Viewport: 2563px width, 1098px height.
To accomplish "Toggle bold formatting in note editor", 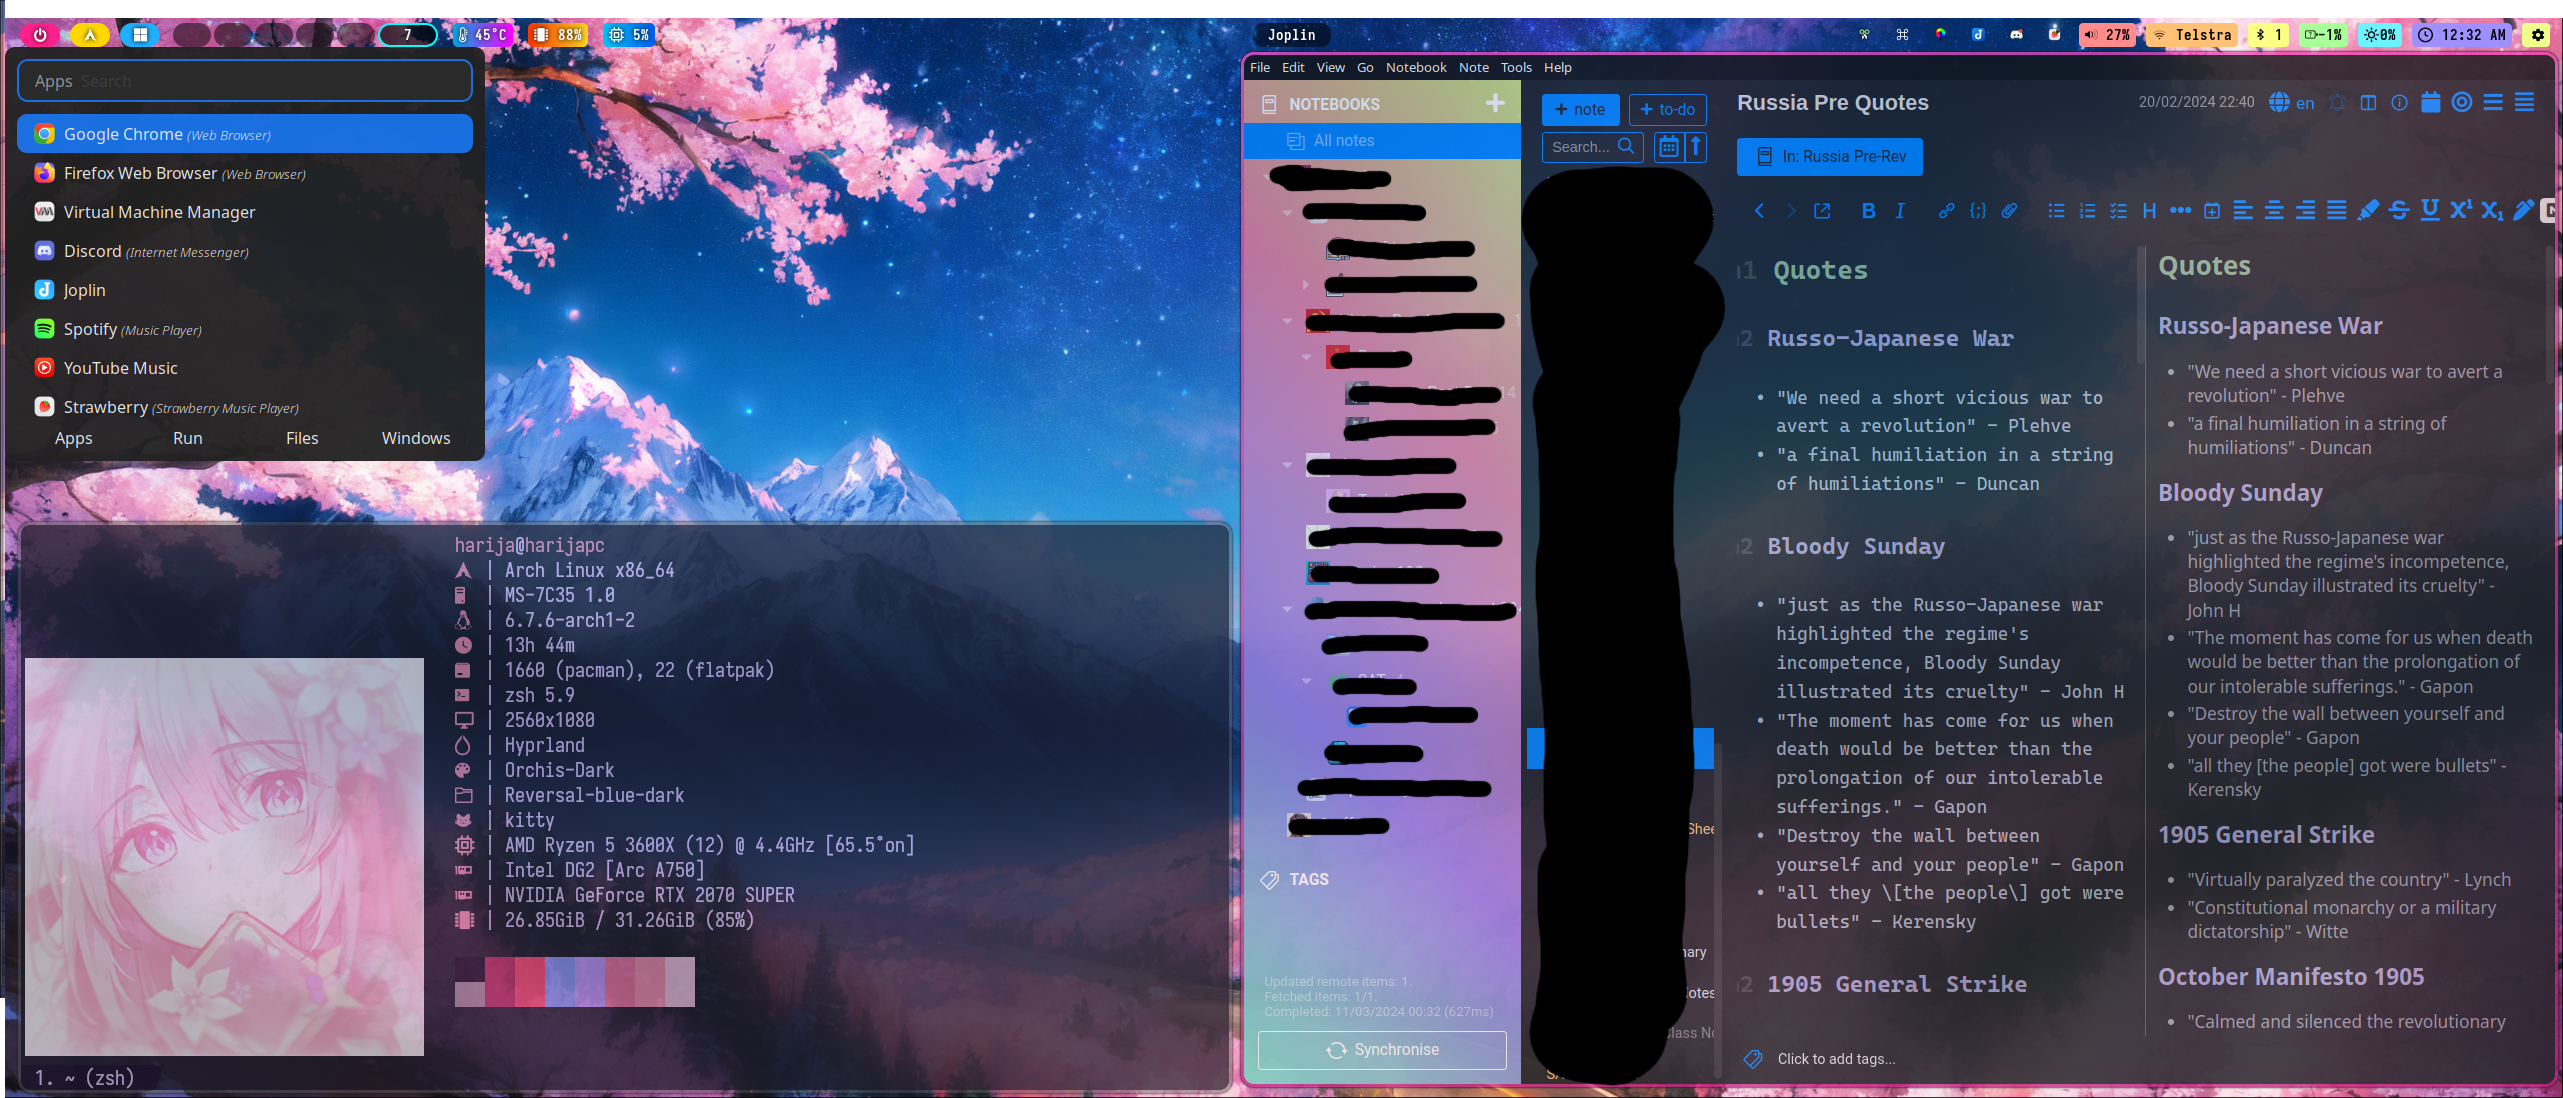I will [1868, 211].
